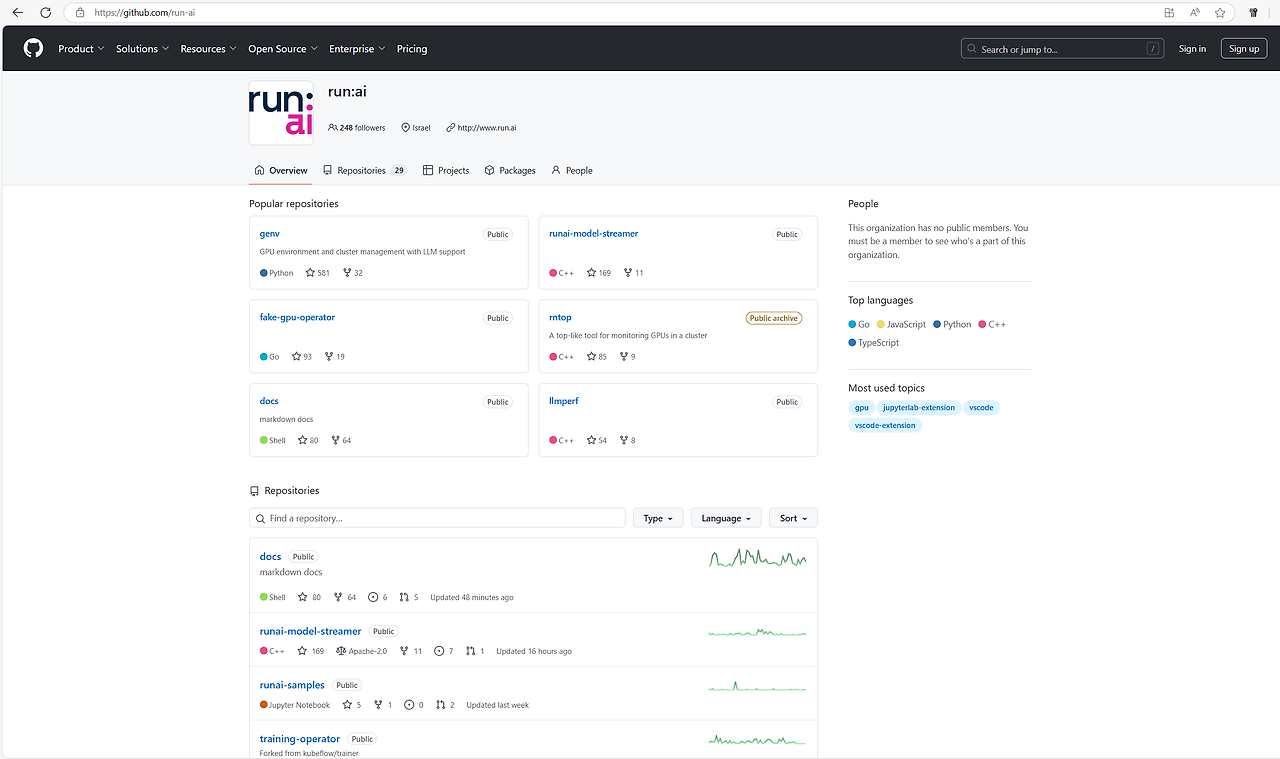1280x759 pixels.
Task: Click the docs repository activity graph
Action: (x=757, y=558)
